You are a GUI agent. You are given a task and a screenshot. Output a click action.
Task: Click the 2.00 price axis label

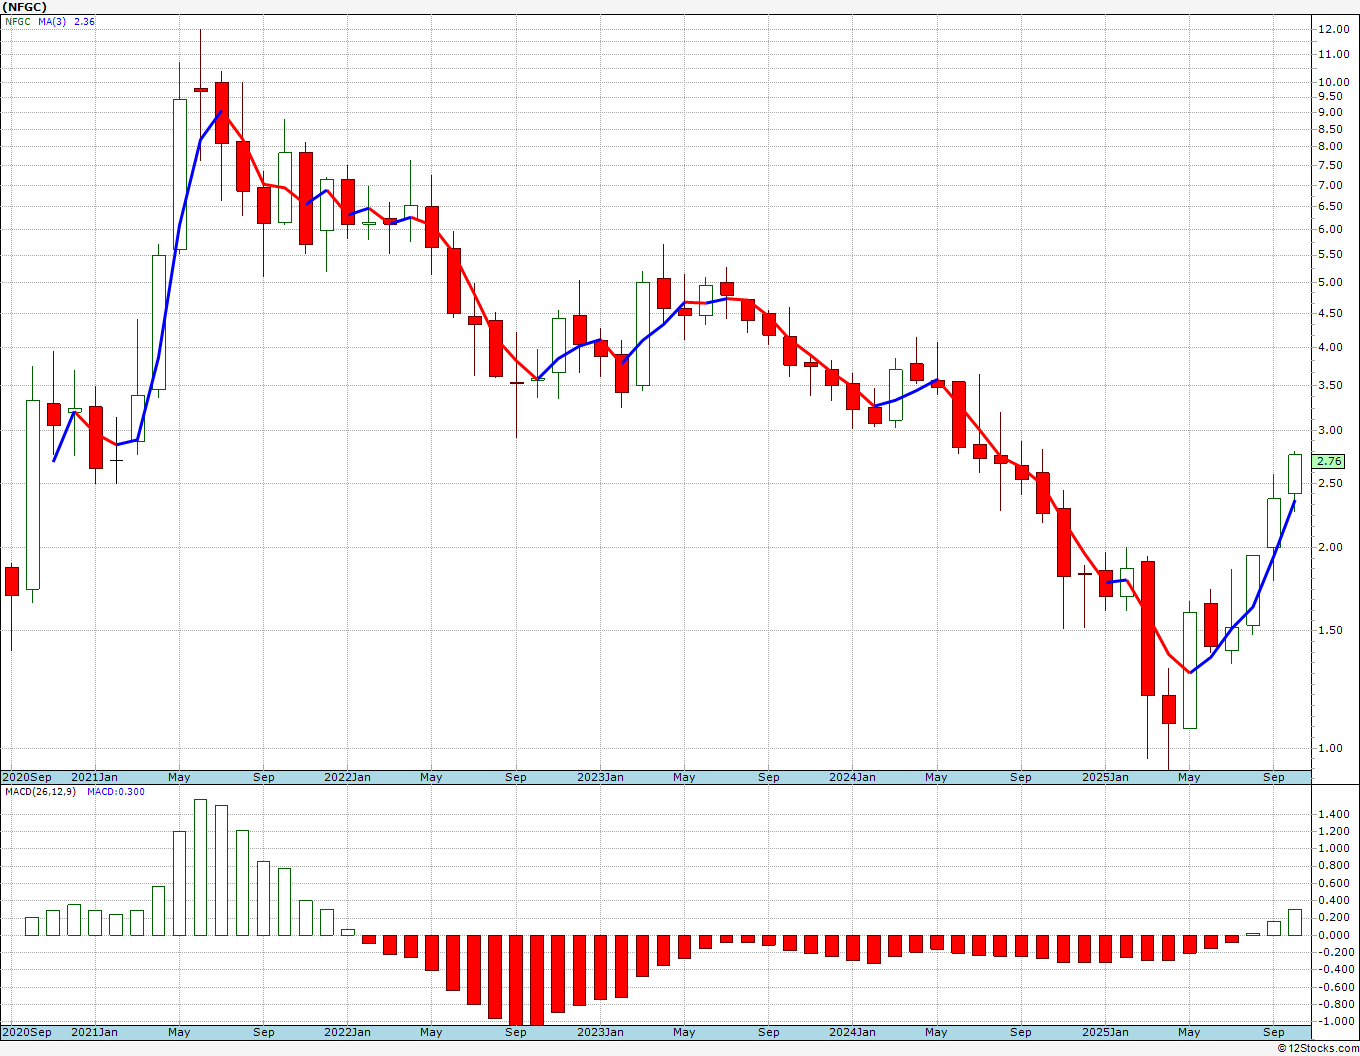click(x=1330, y=547)
